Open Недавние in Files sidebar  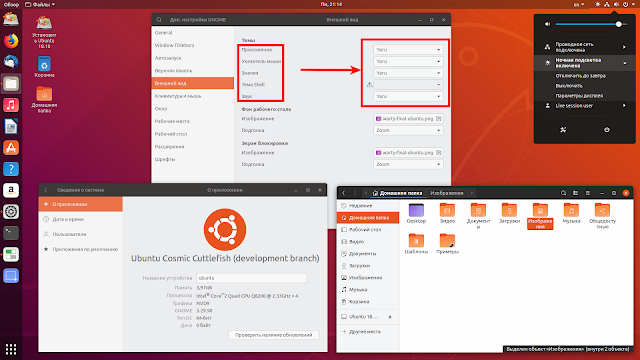pos(368,206)
